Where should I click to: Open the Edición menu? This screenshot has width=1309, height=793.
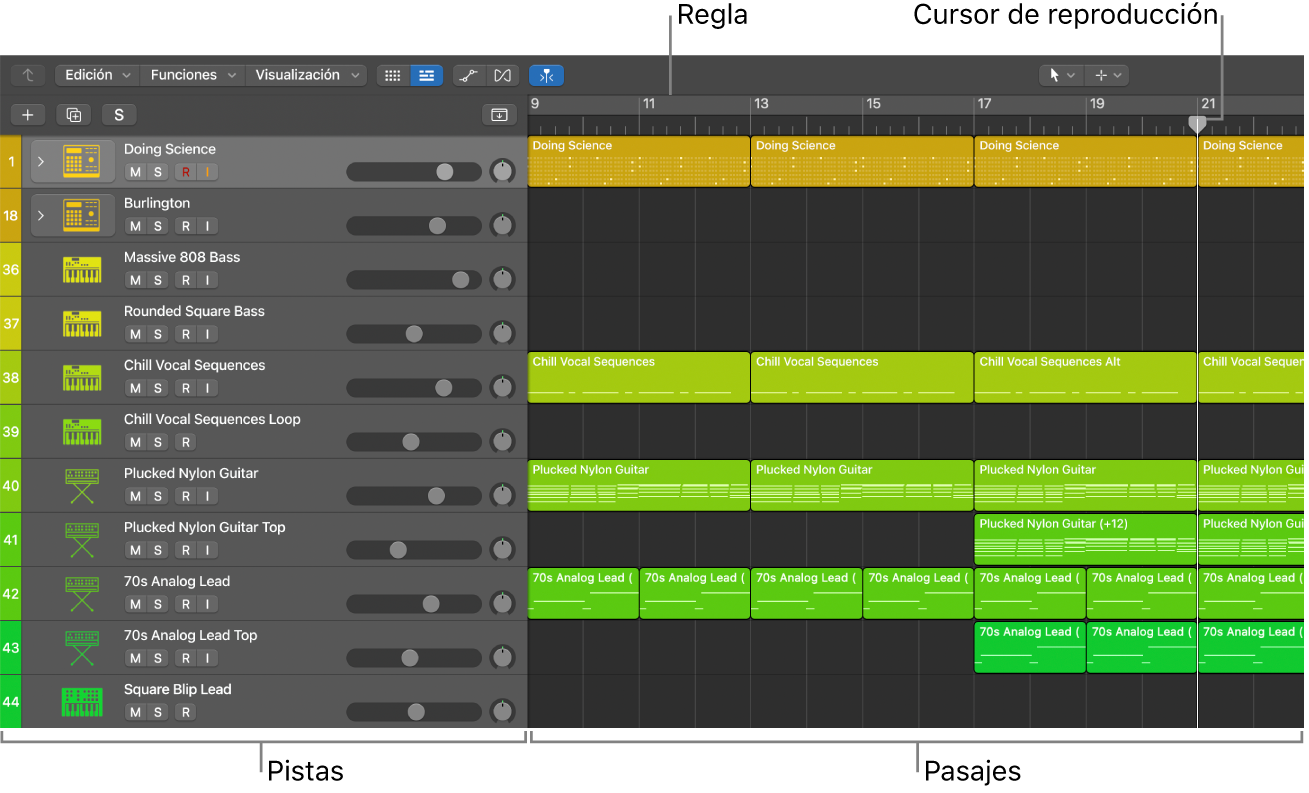97,75
